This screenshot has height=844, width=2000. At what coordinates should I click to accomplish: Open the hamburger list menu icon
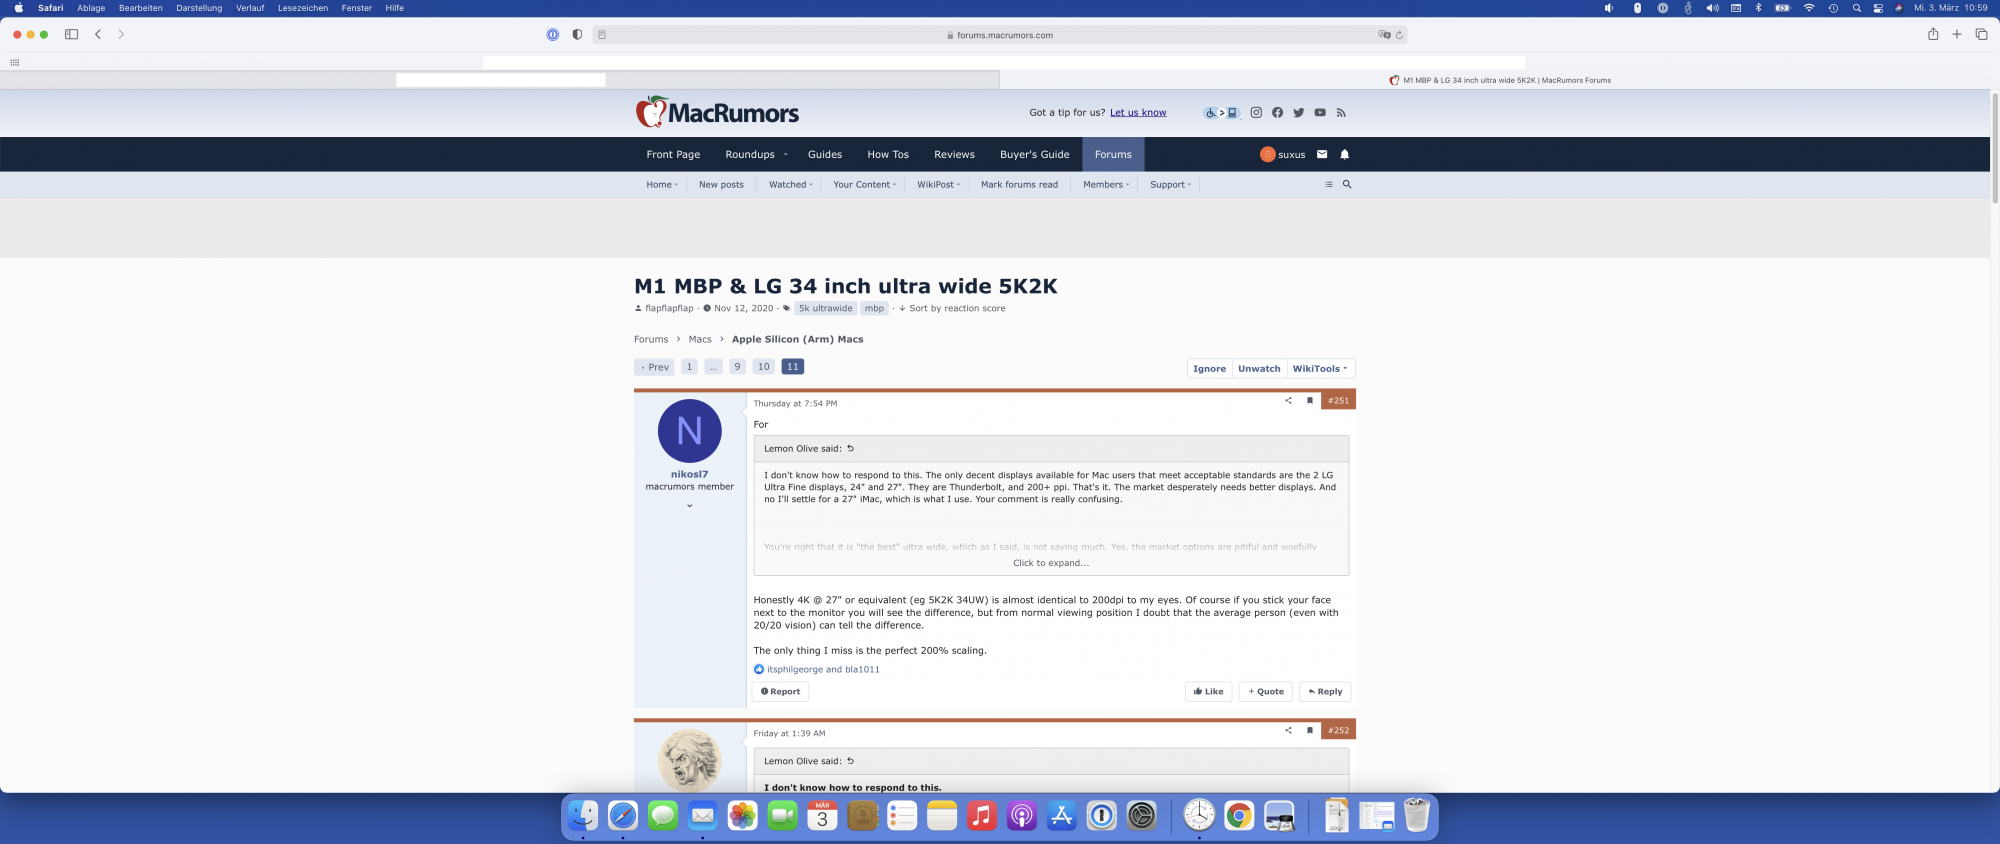pos(1328,184)
